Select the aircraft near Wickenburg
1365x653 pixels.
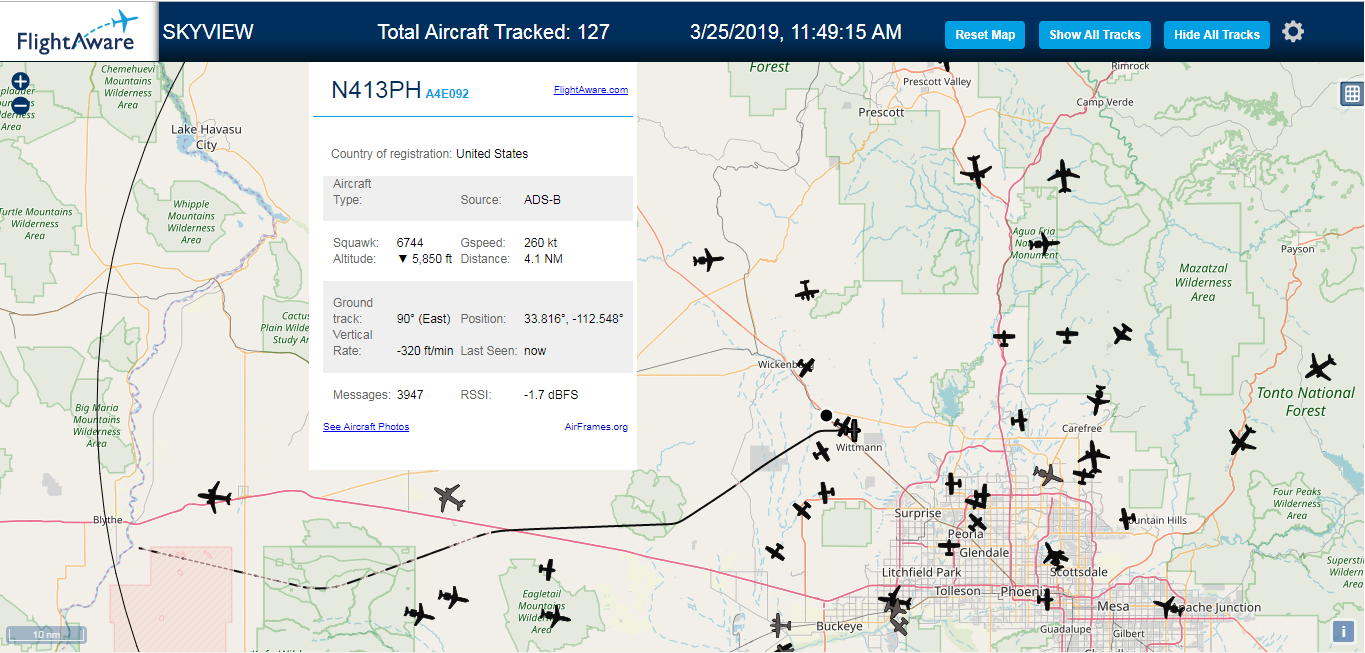pos(806,367)
